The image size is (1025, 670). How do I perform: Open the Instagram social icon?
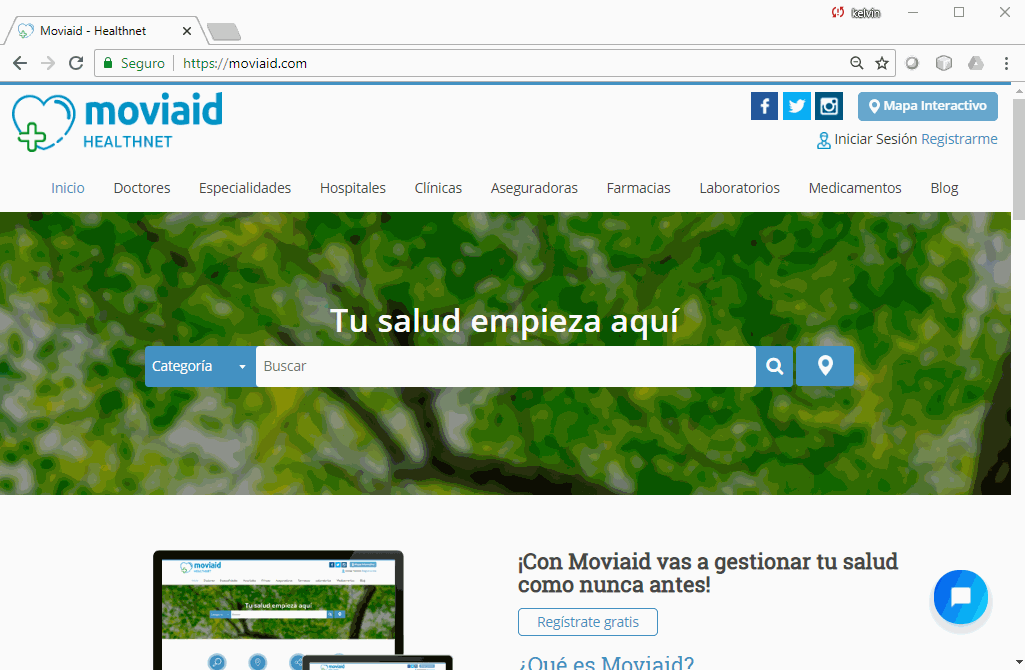829,106
